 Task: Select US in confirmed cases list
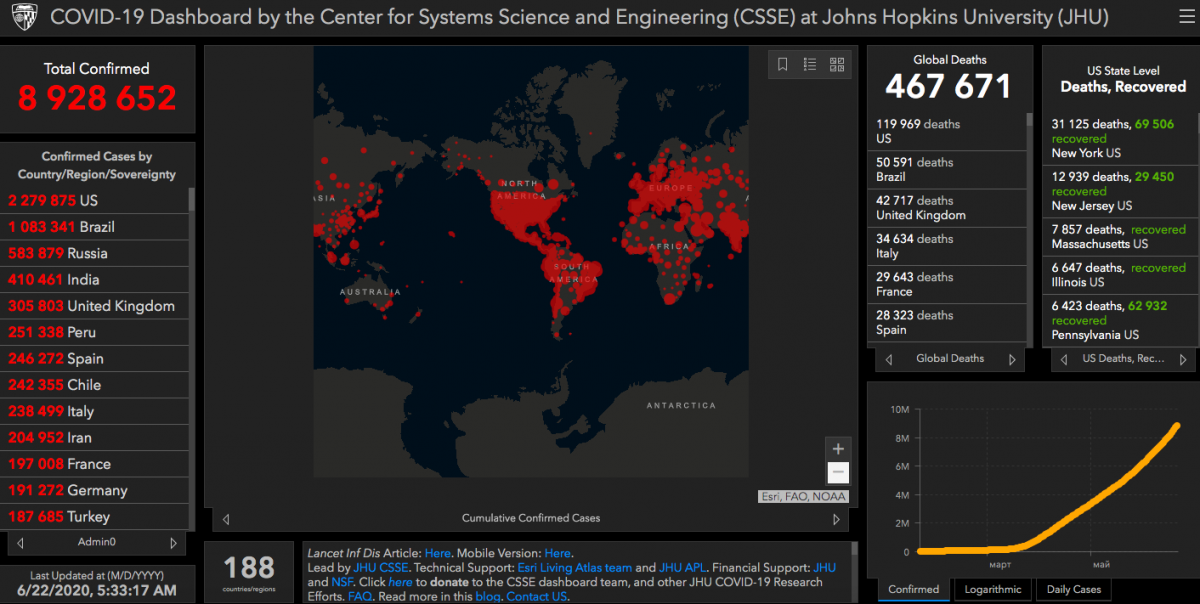94,200
